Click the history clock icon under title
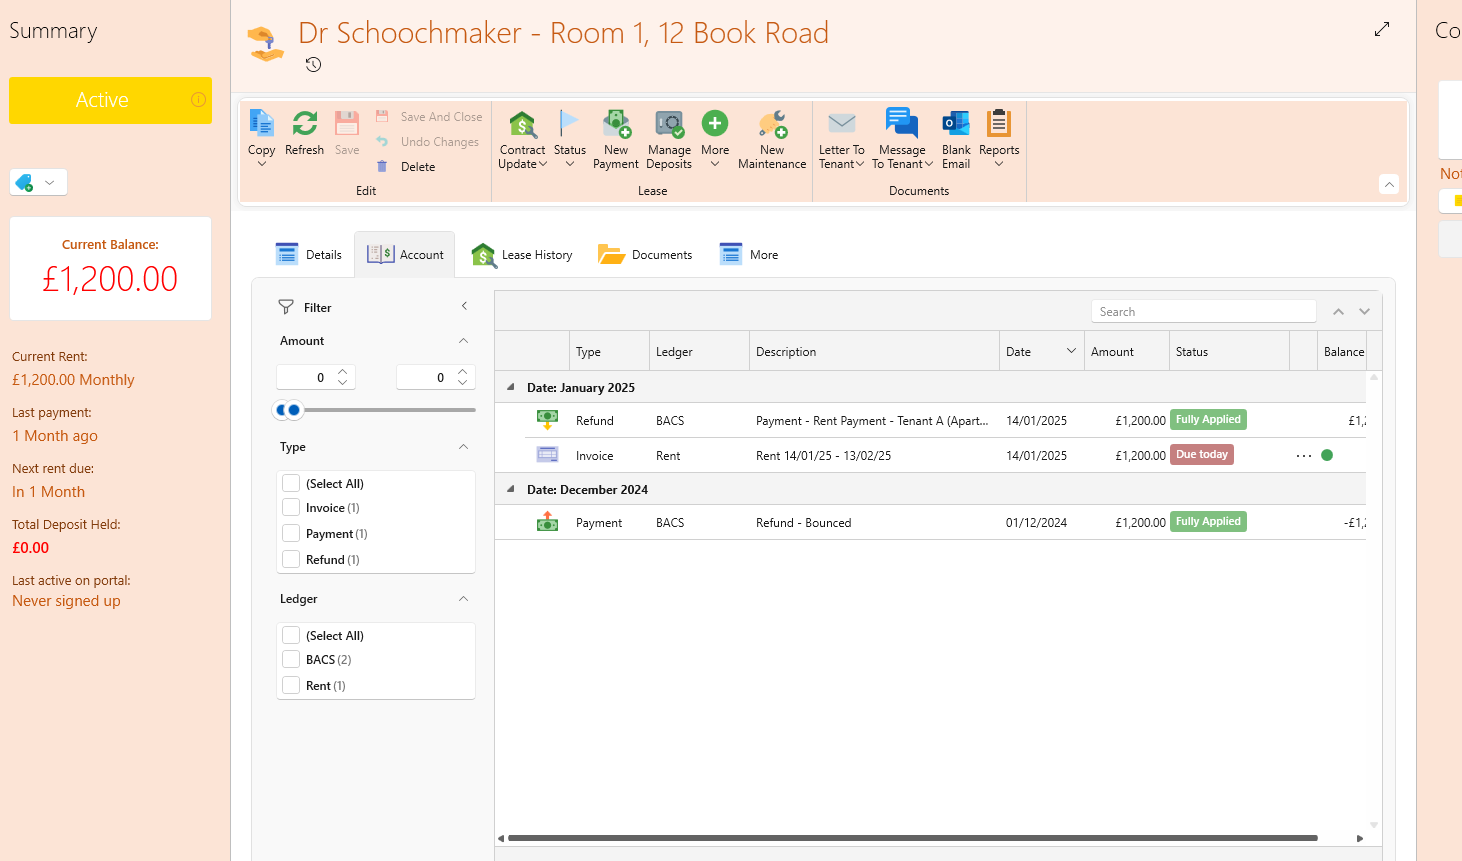The image size is (1462, 861). coord(313,65)
